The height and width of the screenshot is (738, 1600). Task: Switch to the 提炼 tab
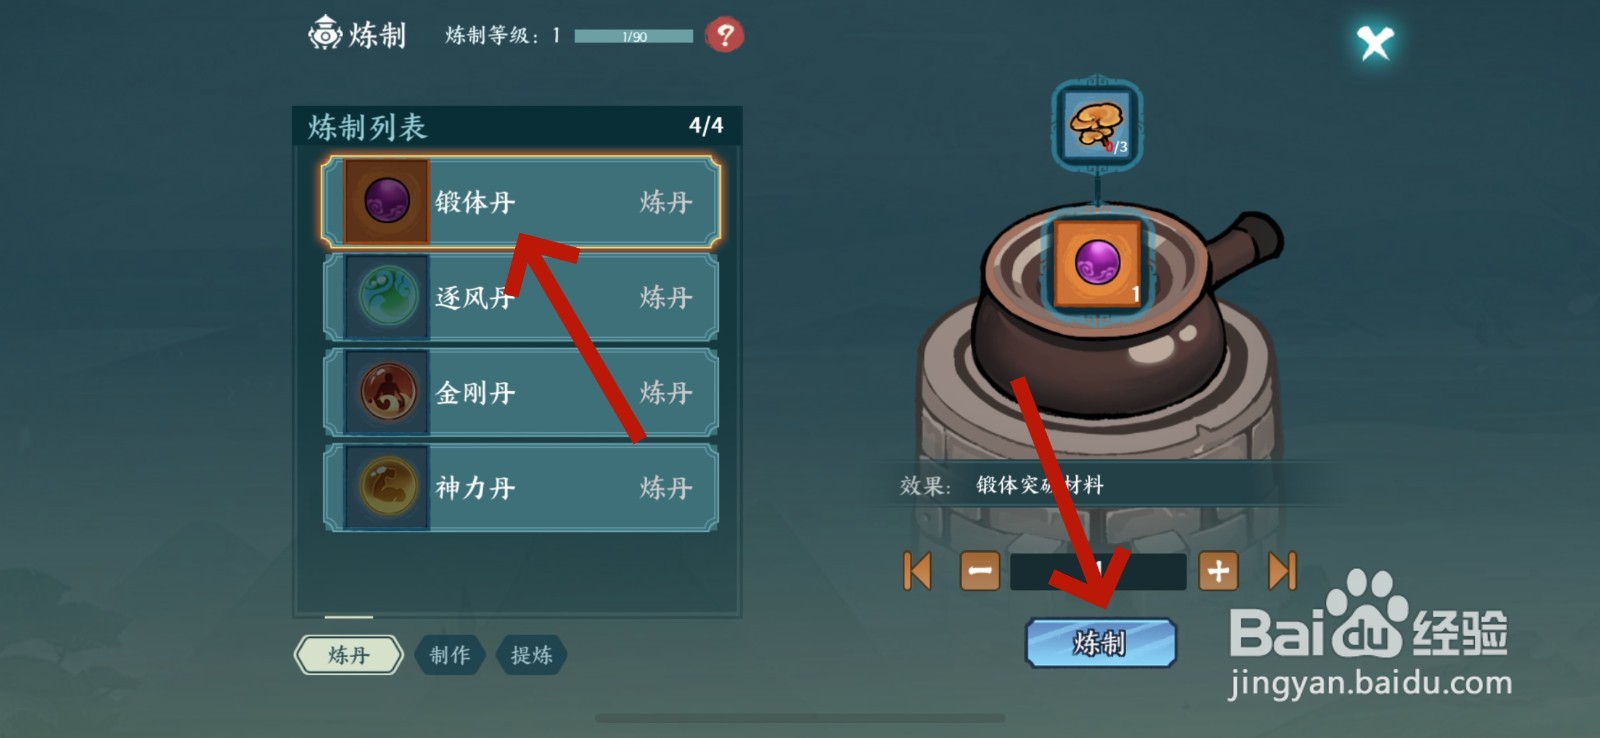(531, 655)
